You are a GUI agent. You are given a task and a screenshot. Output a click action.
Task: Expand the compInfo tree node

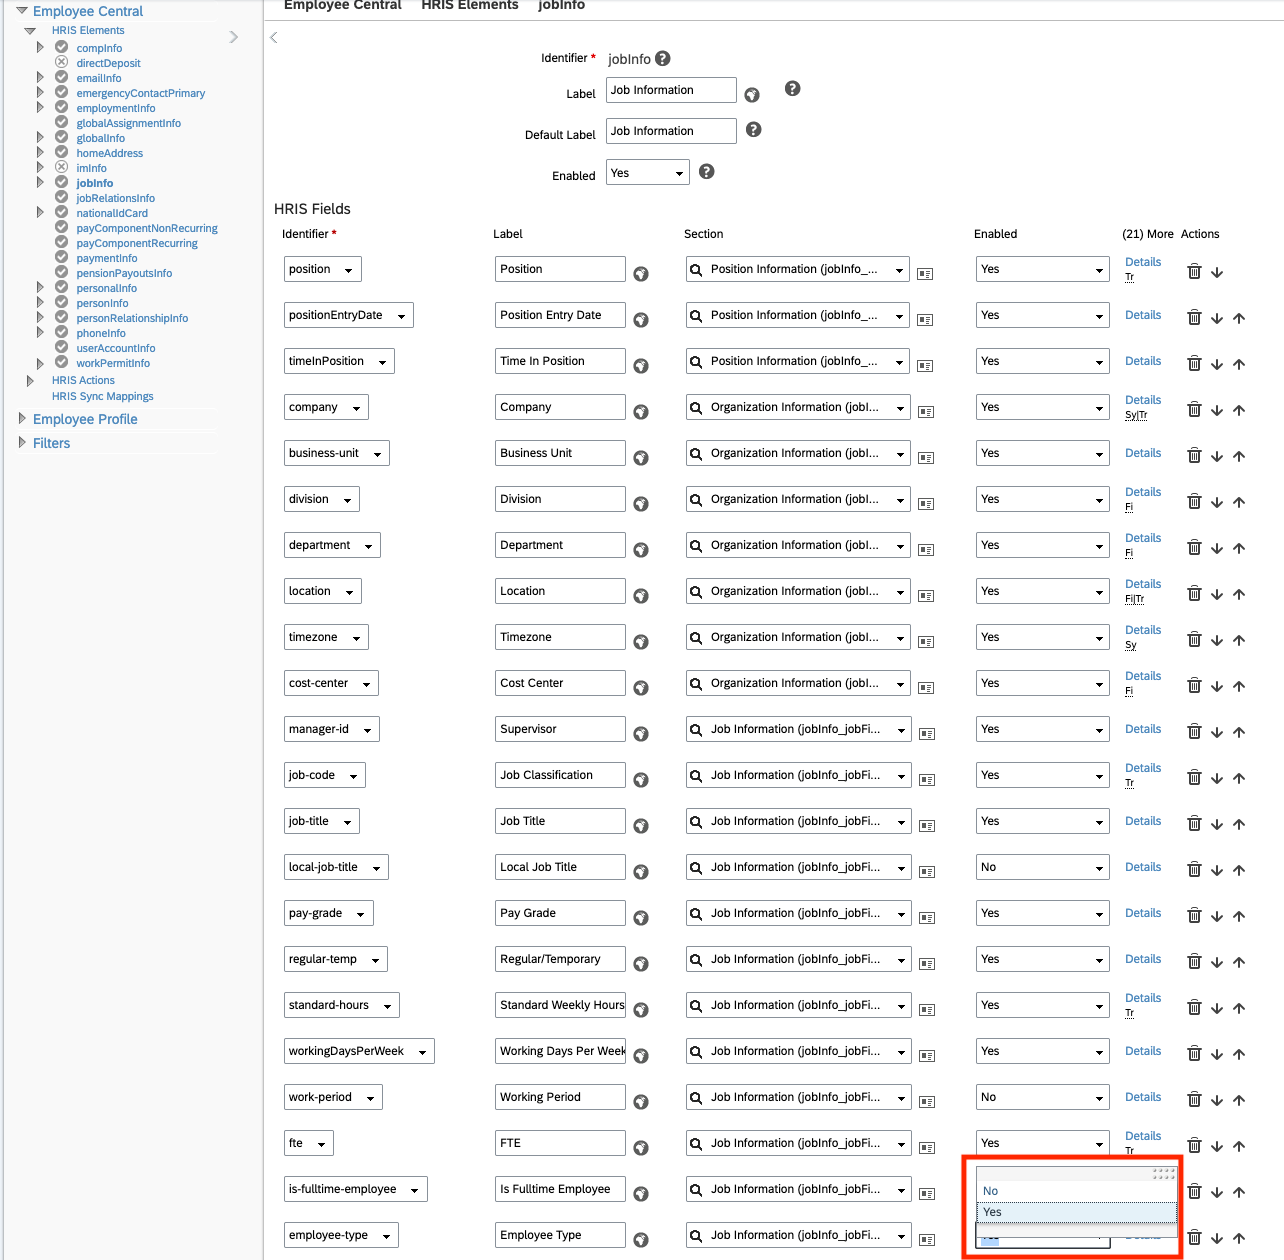click(x=40, y=47)
